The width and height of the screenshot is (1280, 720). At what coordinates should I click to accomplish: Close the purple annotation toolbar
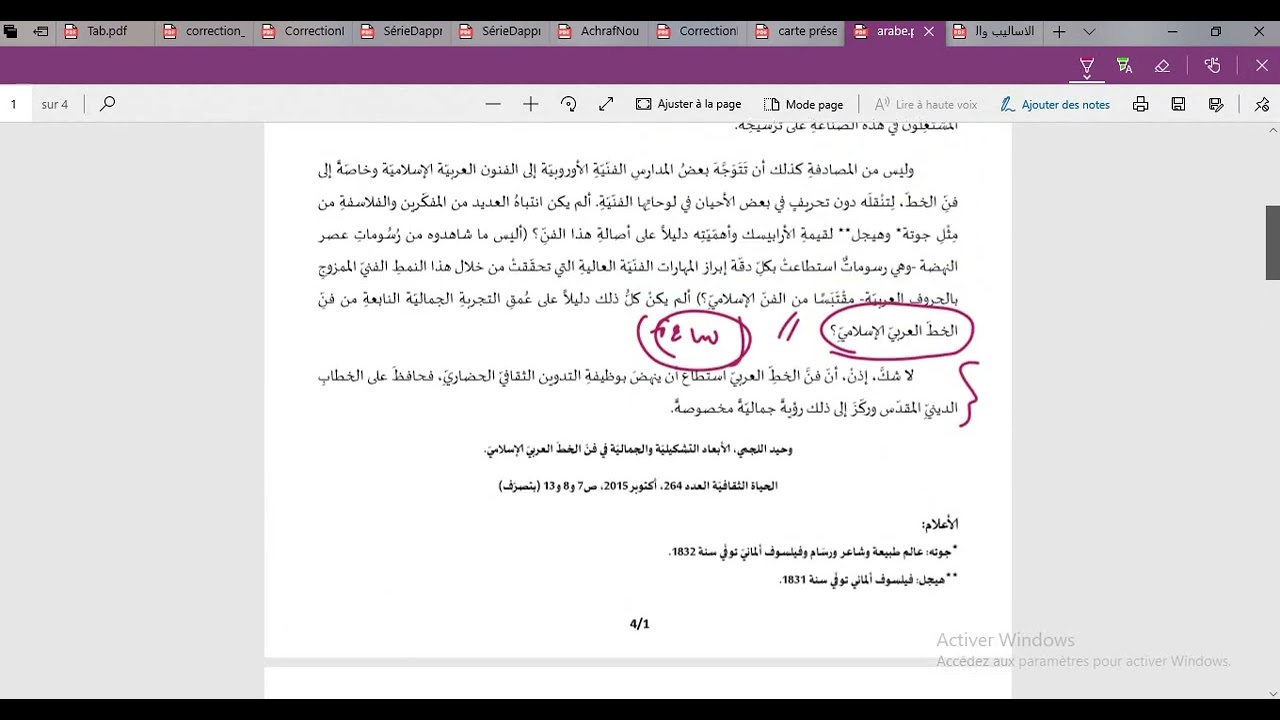click(1262, 66)
